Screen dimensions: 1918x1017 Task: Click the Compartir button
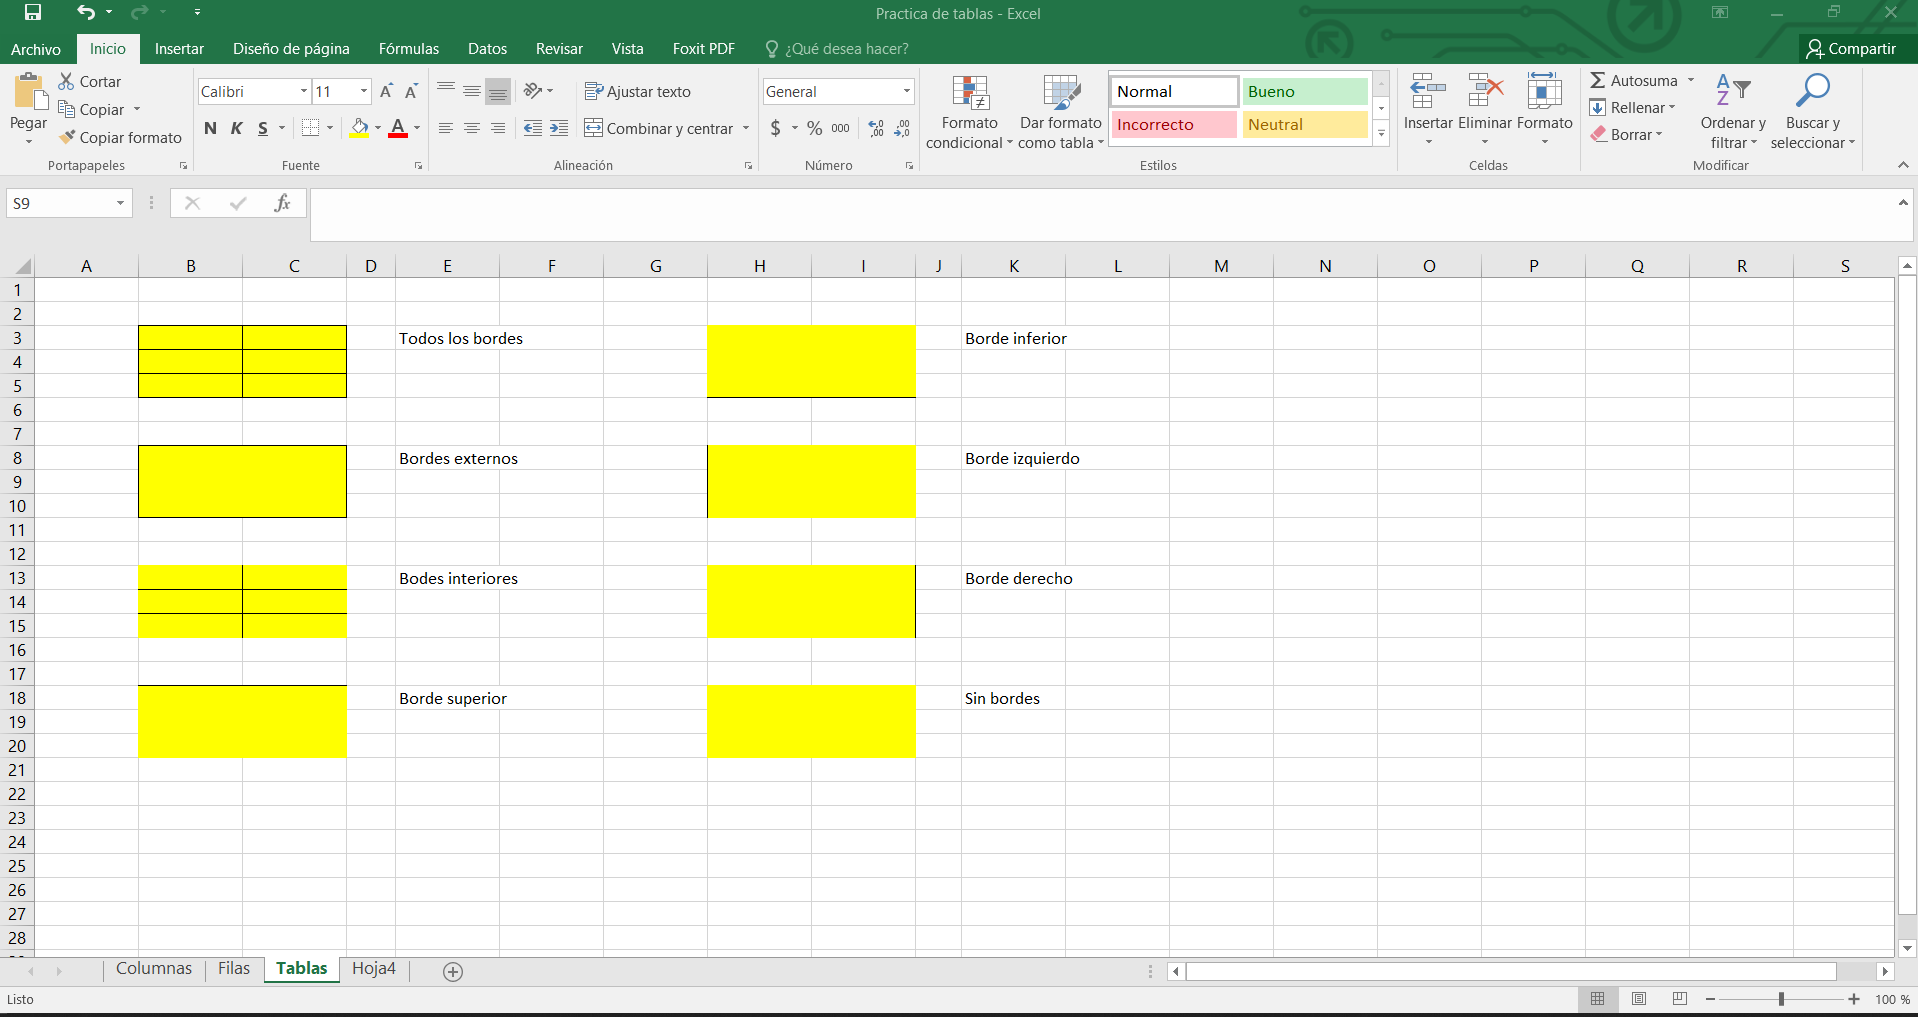(1851, 49)
